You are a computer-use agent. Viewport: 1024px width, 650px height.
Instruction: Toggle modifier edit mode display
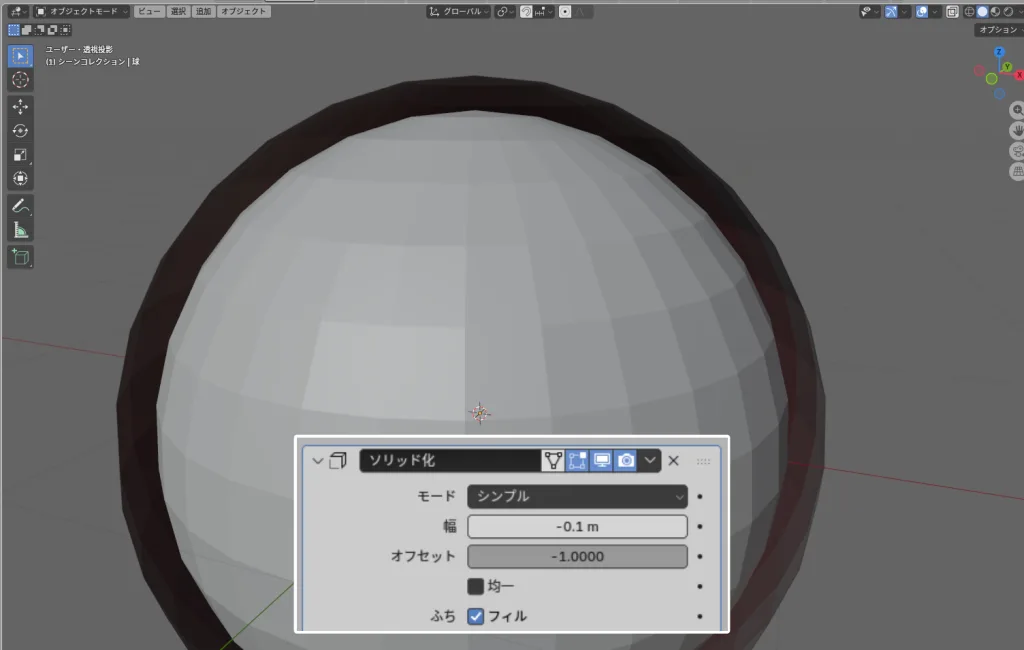pyautogui.click(x=577, y=461)
